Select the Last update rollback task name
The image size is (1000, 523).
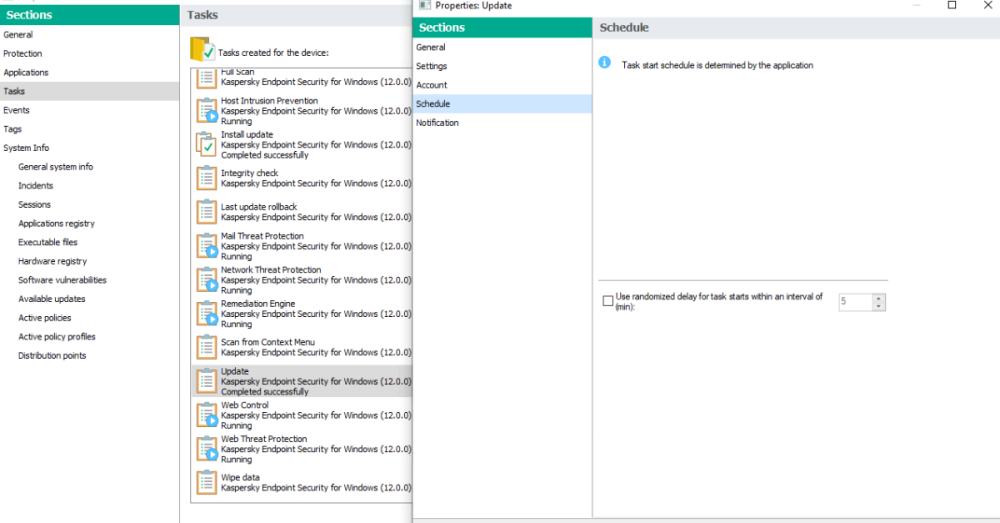259,207
